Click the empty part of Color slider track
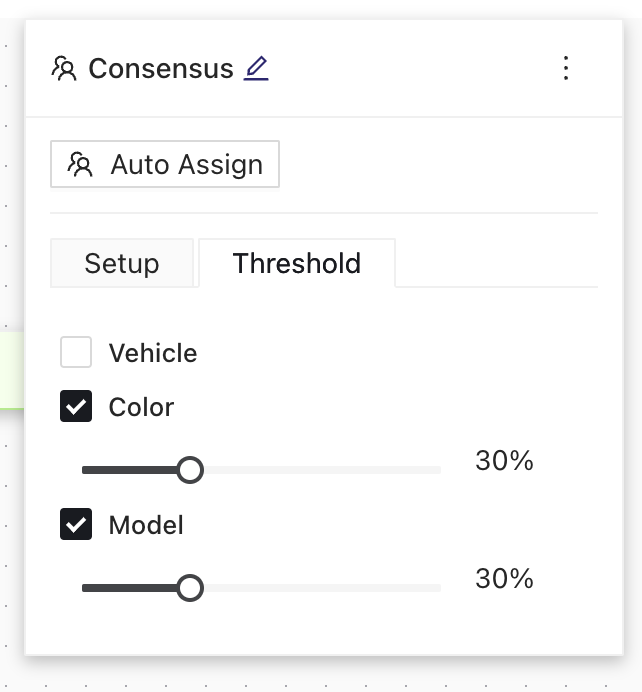This screenshot has height=692, width=642. (x=322, y=470)
